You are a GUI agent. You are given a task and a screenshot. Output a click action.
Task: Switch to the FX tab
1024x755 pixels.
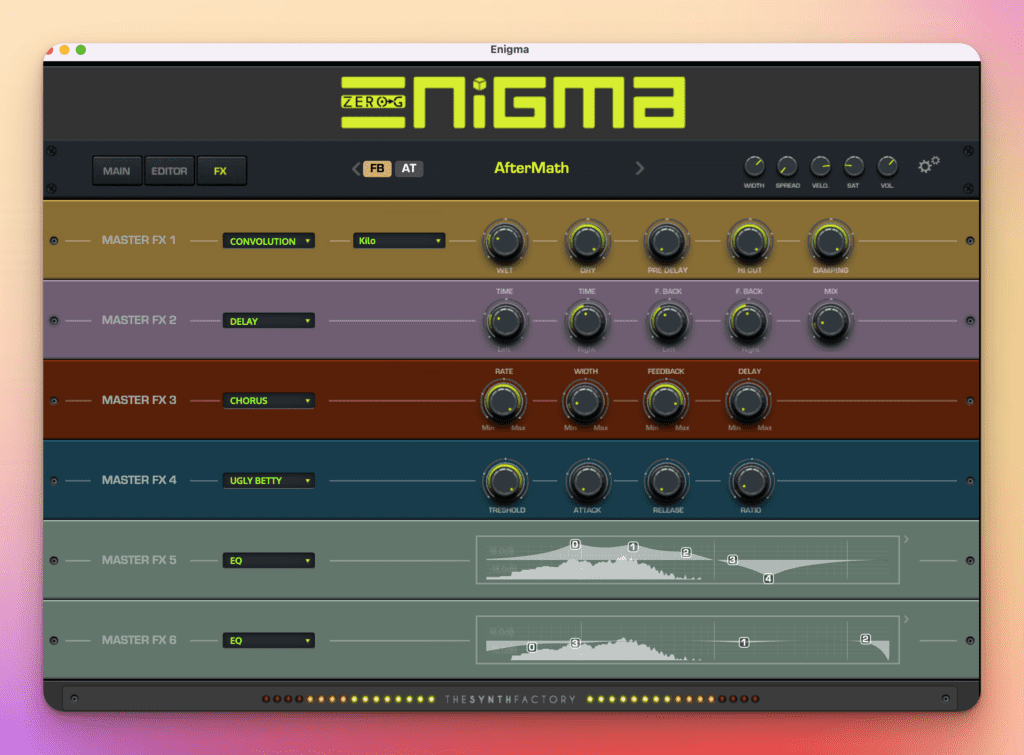pos(221,171)
